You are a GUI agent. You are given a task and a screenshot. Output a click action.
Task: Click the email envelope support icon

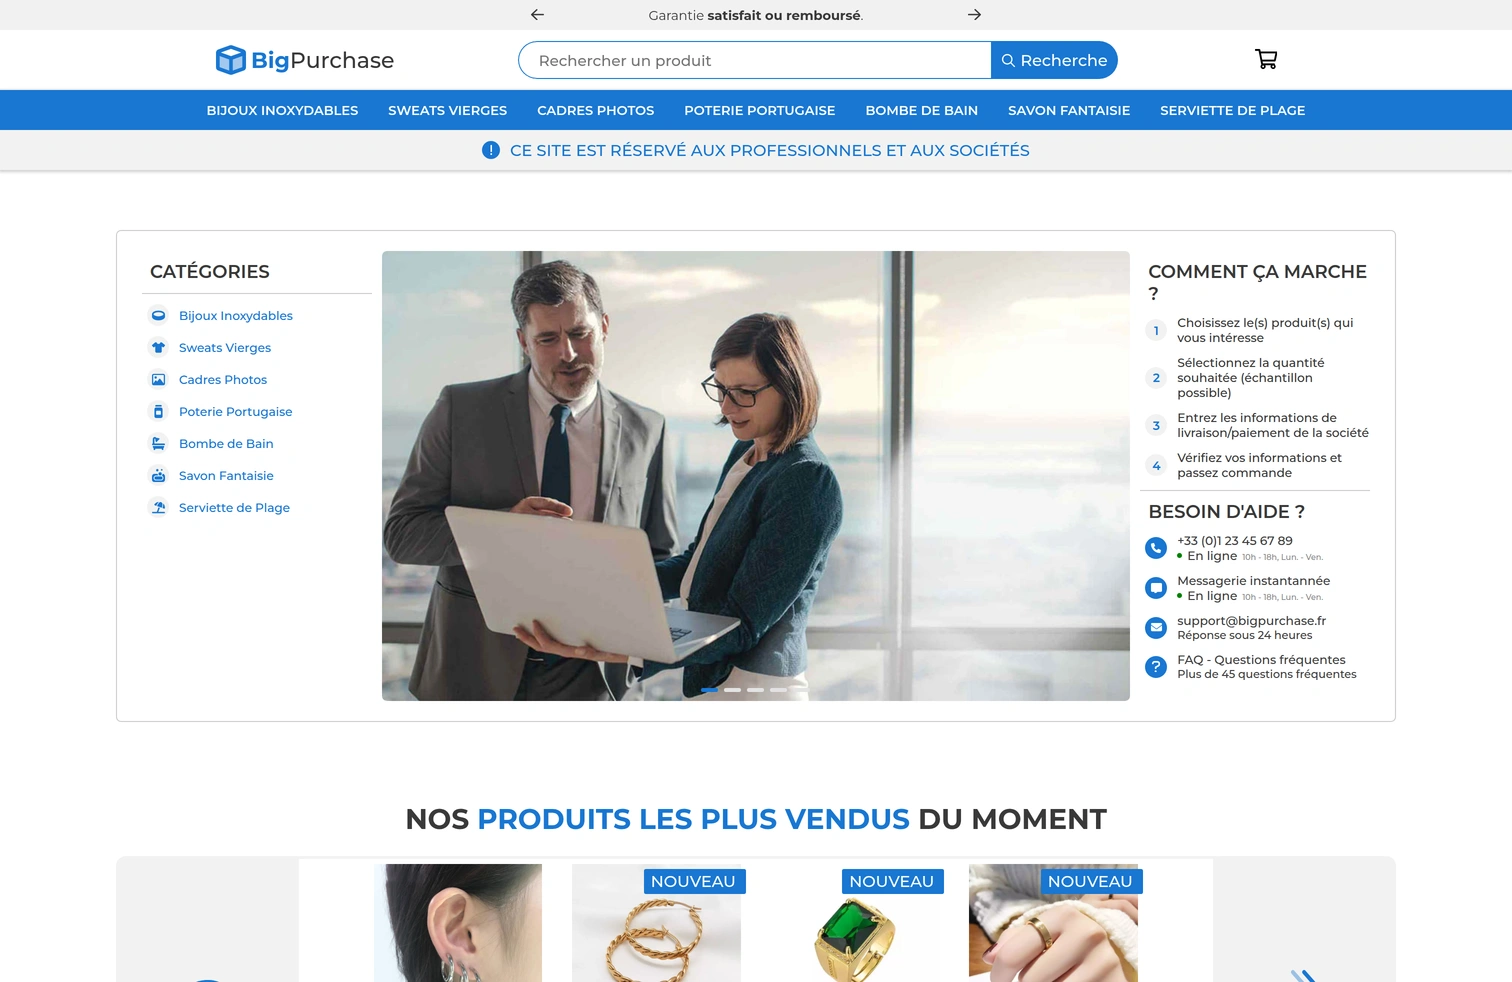[x=1156, y=627]
